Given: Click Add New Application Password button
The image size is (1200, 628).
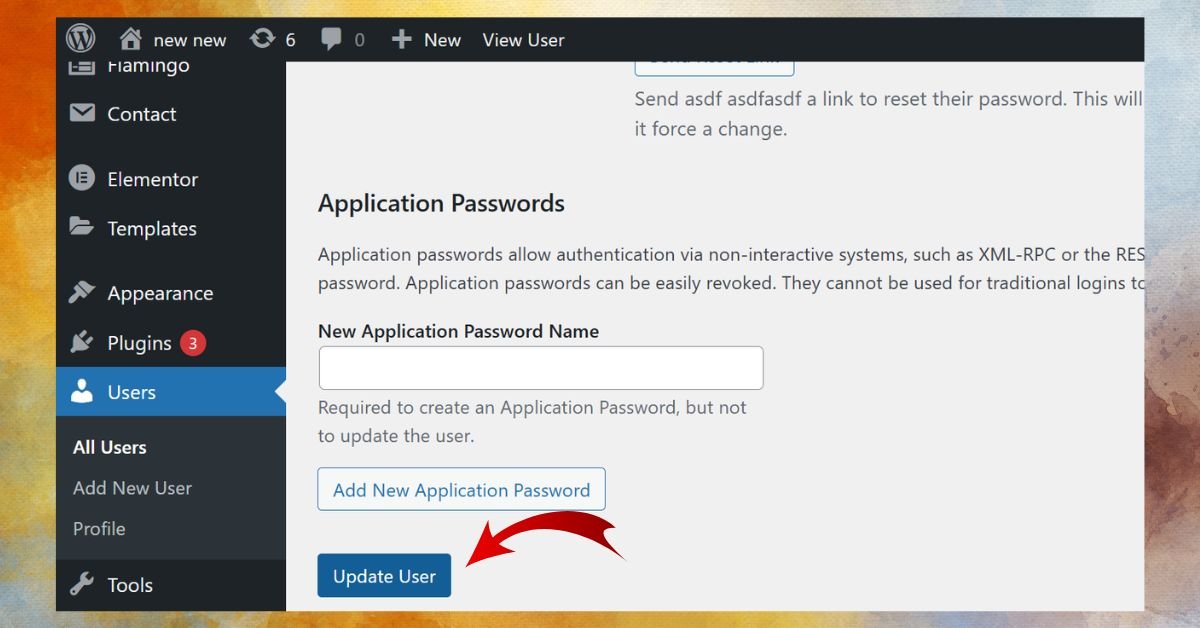Looking at the screenshot, I should [x=461, y=489].
